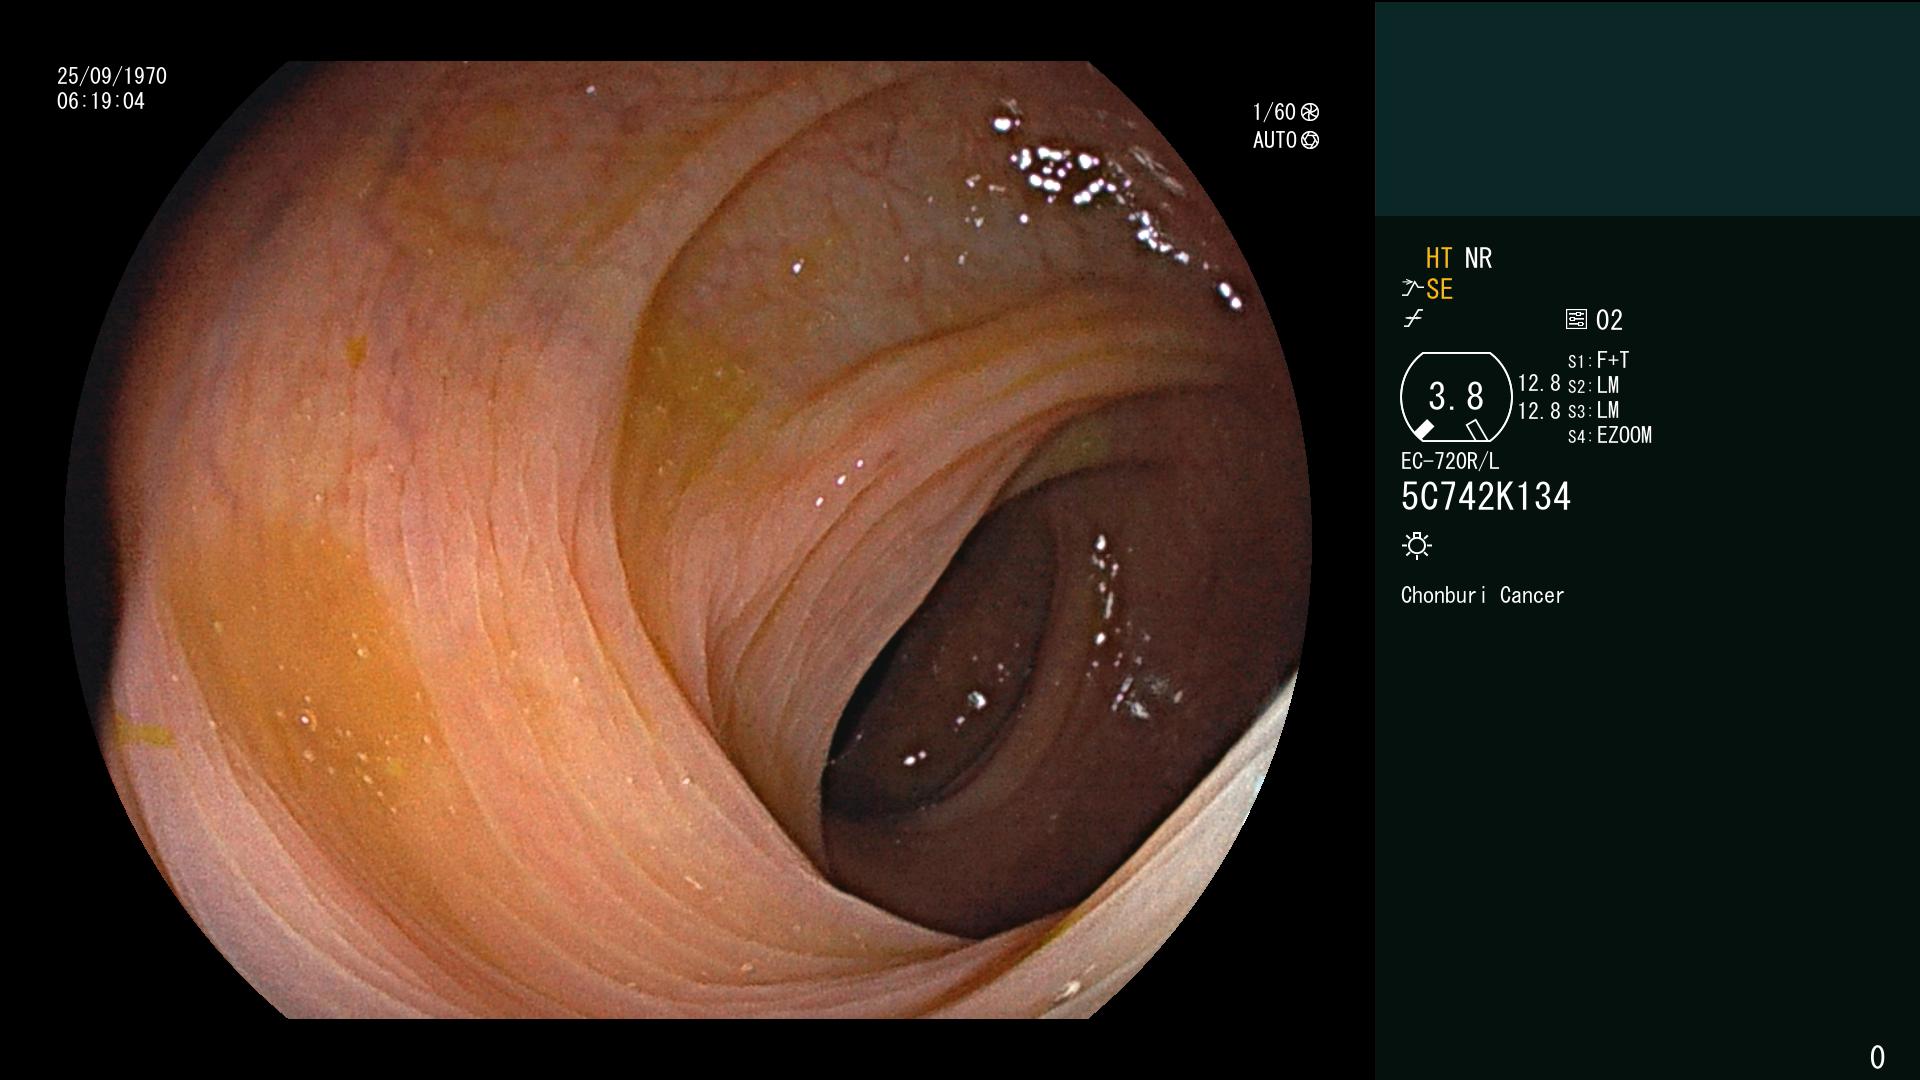Click the scope model EC-720R/L
The image size is (1920, 1080).
(x=1449, y=461)
